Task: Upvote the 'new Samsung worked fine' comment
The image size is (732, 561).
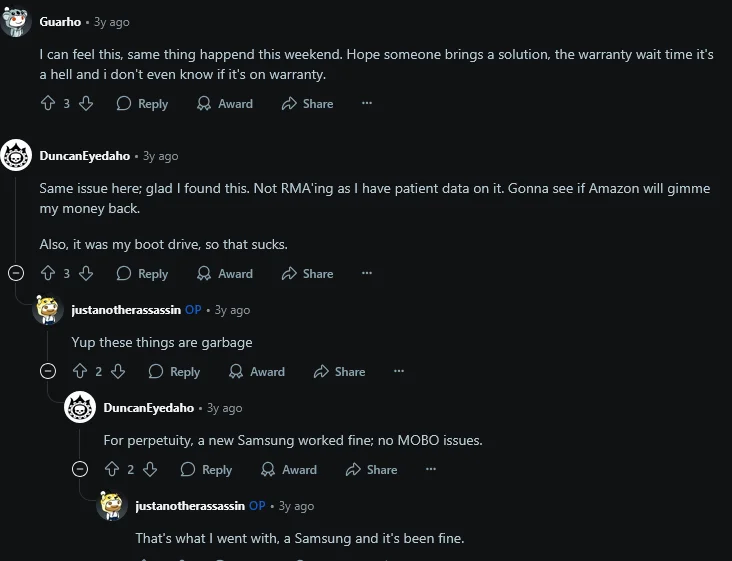Action: tap(111, 469)
